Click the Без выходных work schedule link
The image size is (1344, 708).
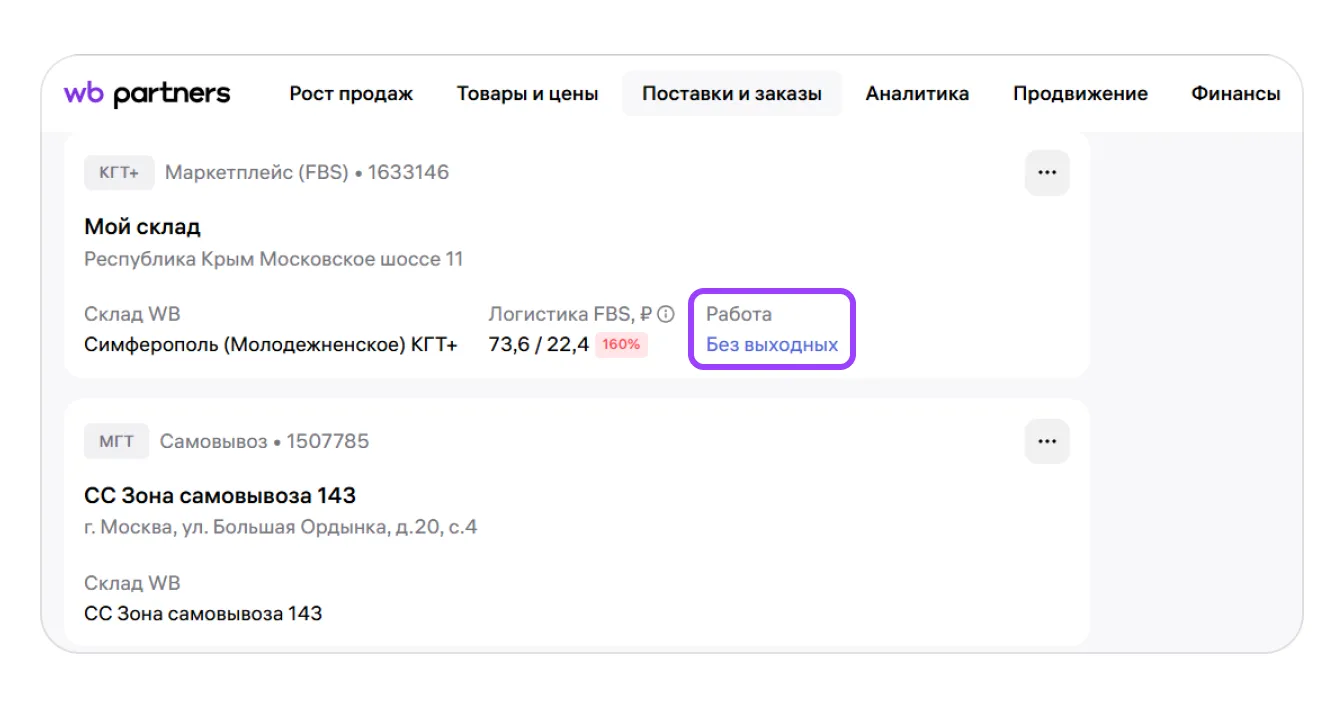click(771, 345)
